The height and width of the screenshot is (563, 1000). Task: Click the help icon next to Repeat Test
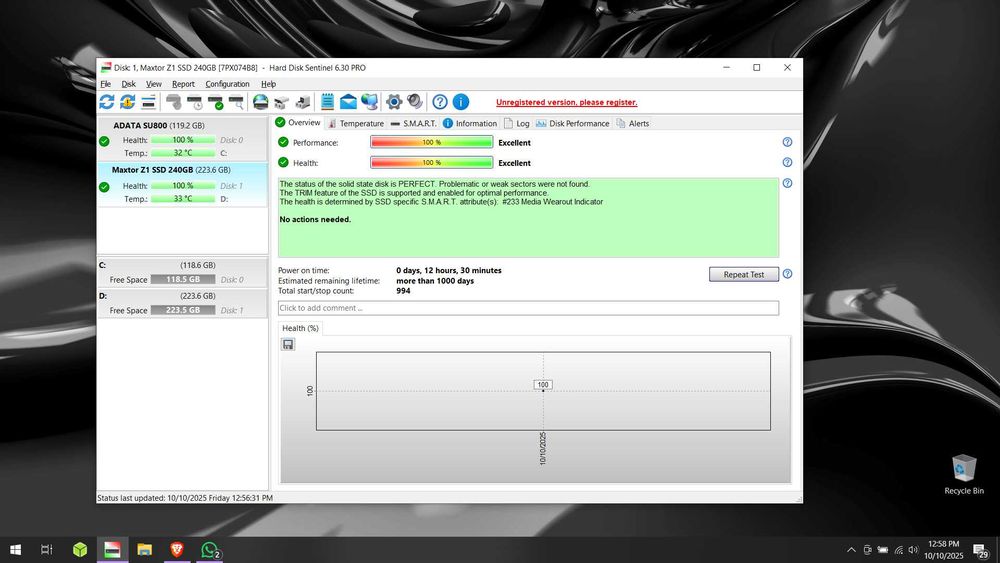click(787, 274)
